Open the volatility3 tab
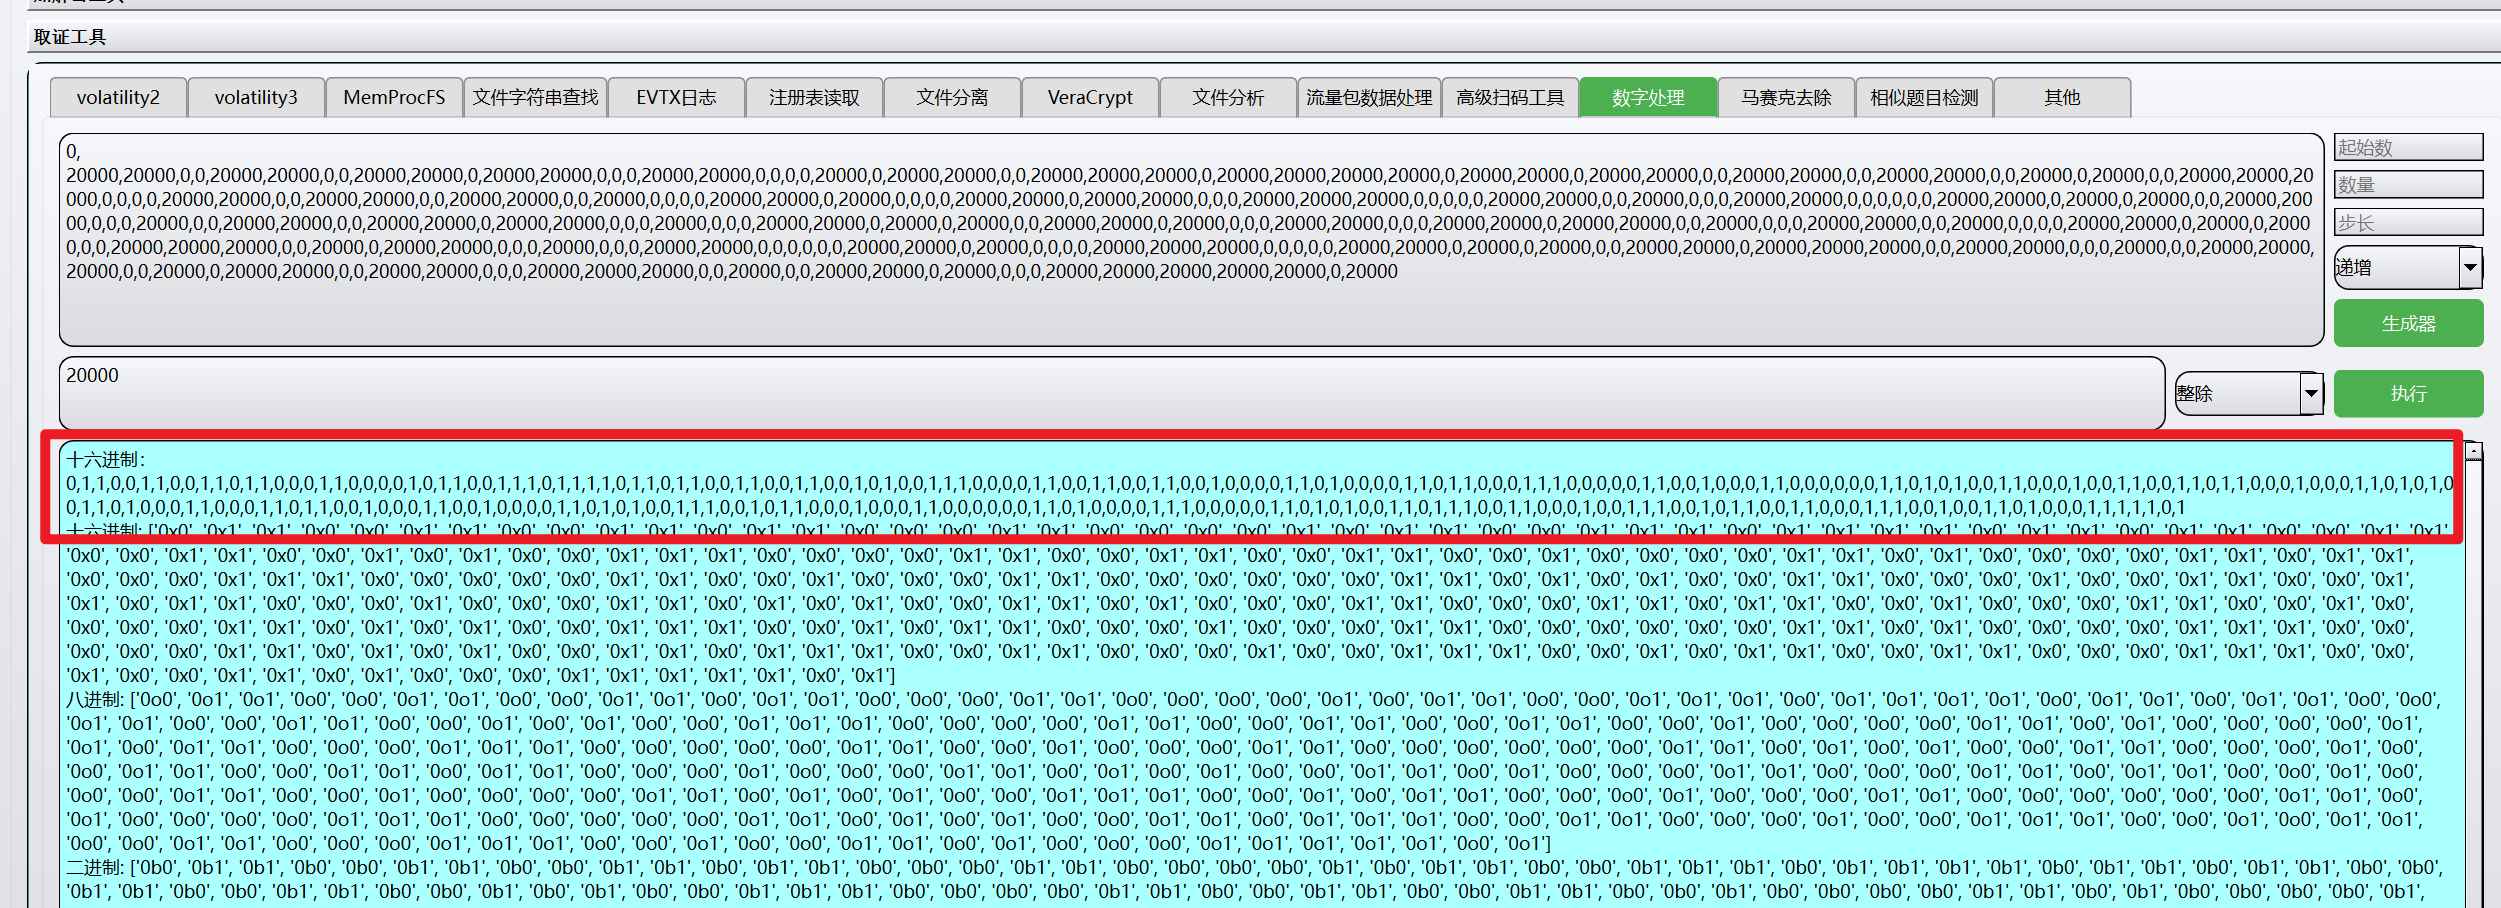Image resolution: width=2501 pixels, height=908 pixels. [255, 97]
